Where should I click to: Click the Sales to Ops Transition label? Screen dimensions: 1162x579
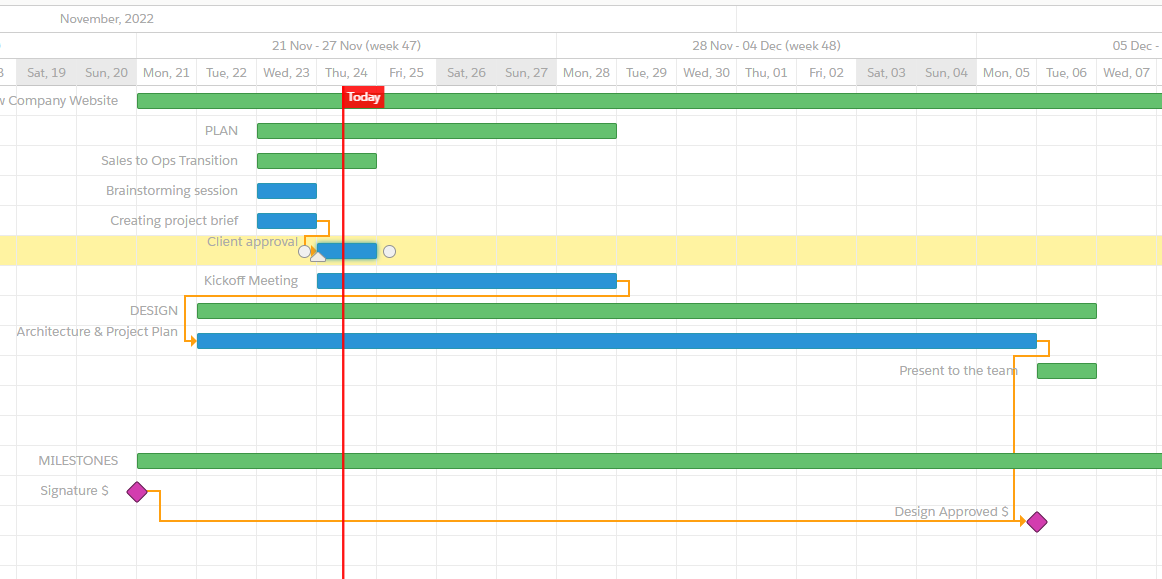coord(169,160)
